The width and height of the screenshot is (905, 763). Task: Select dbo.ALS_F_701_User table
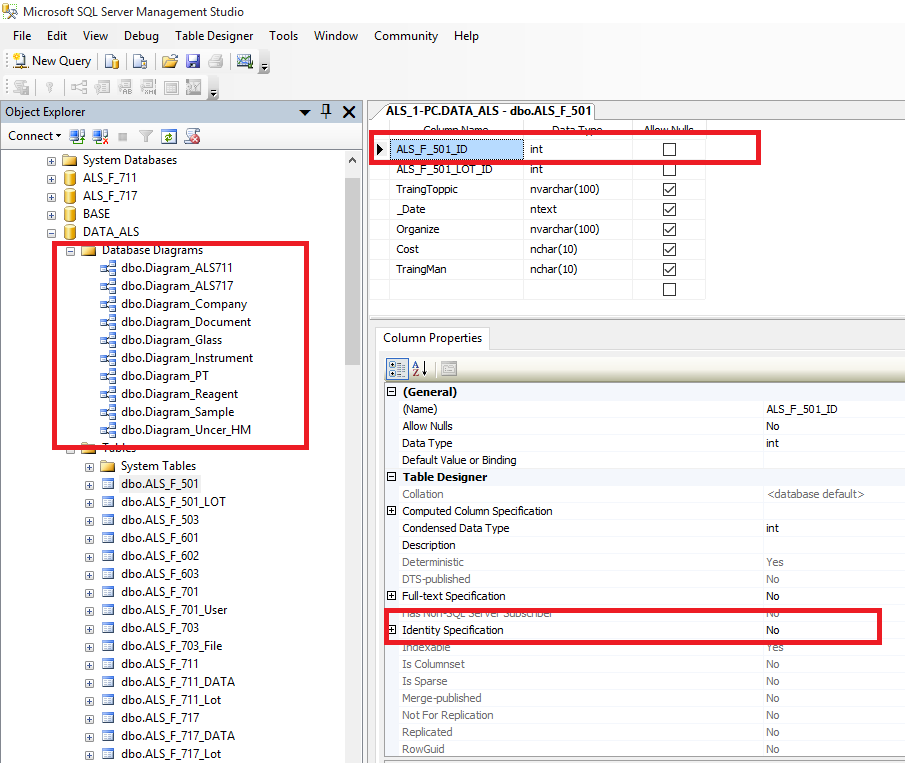click(x=174, y=610)
